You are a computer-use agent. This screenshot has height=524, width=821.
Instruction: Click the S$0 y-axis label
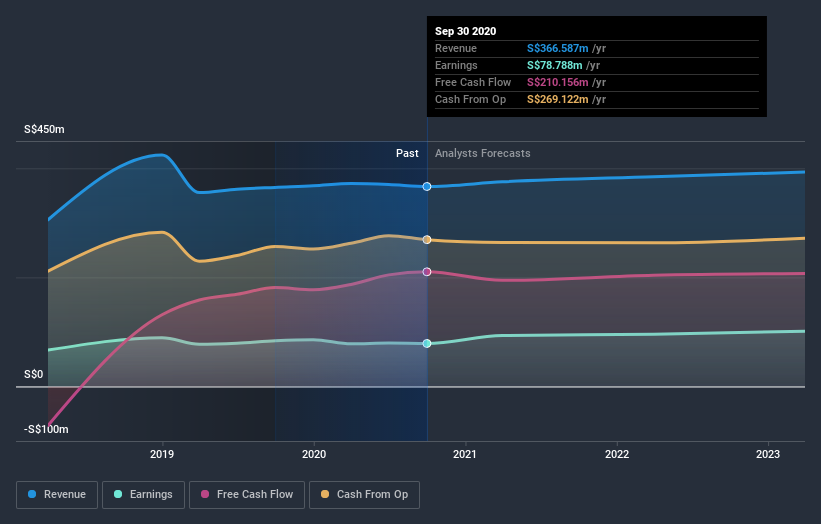pyautogui.click(x=34, y=374)
